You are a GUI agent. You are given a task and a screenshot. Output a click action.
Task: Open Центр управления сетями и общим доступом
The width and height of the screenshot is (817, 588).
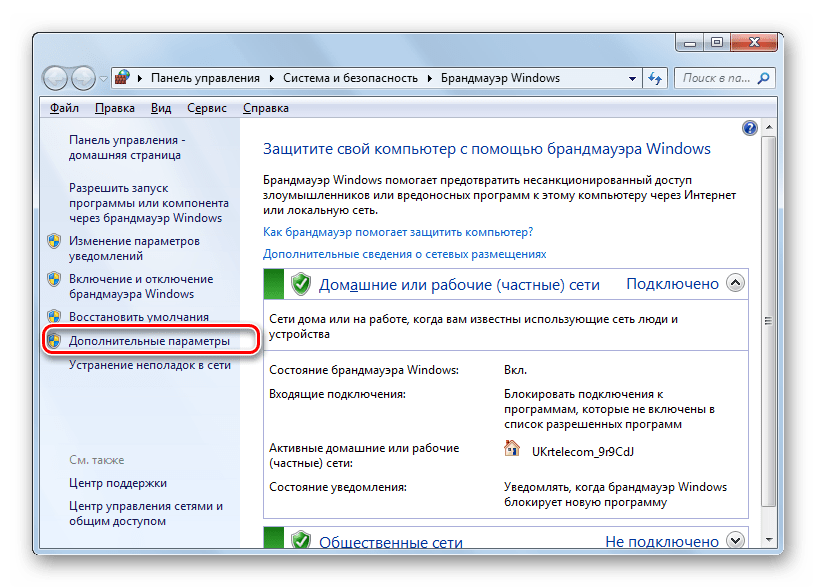tap(146, 513)
